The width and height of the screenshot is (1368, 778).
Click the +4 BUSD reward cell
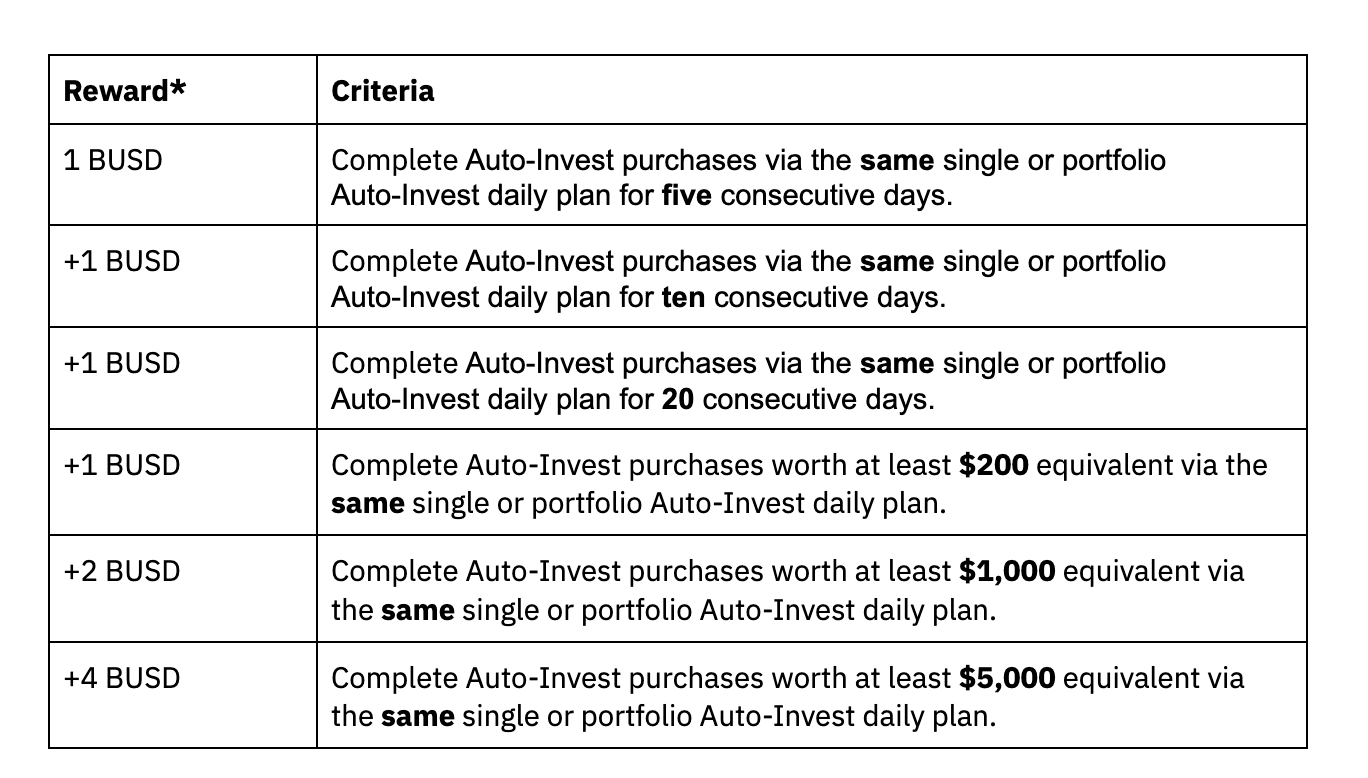[122, 678]
